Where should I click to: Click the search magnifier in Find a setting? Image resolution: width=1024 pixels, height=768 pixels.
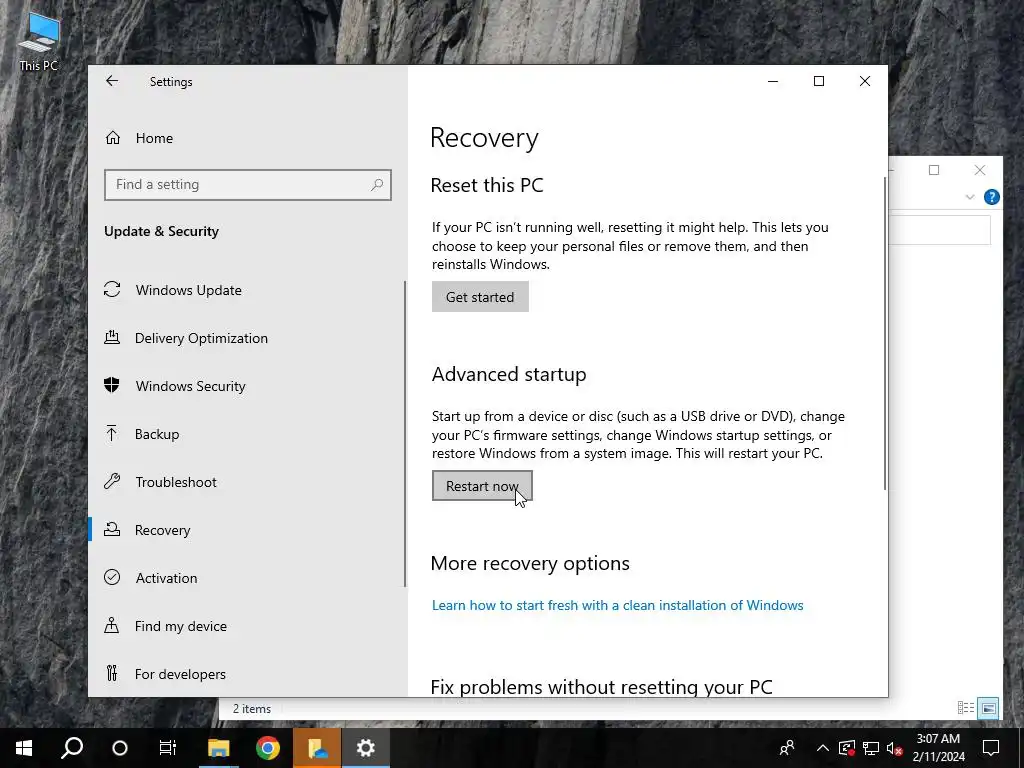tap(377, 185)
